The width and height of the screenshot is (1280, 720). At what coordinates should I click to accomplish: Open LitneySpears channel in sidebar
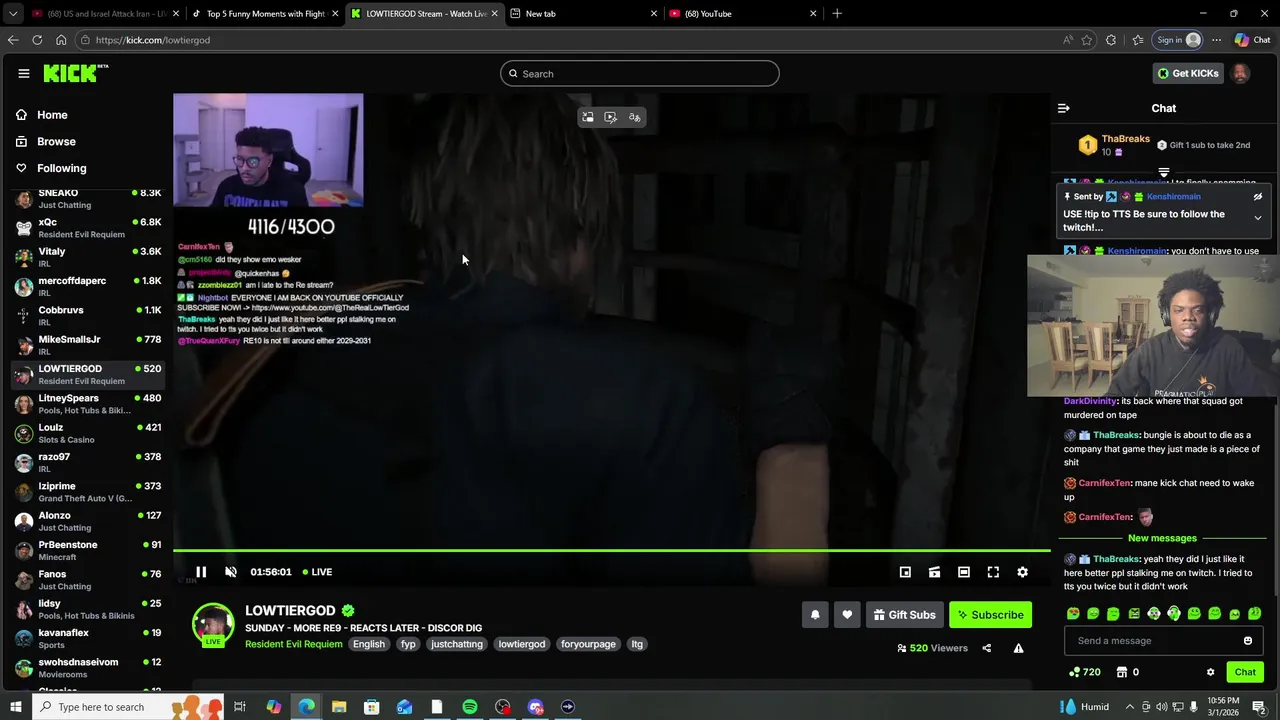pyautogui.click(x=88, y=403)
